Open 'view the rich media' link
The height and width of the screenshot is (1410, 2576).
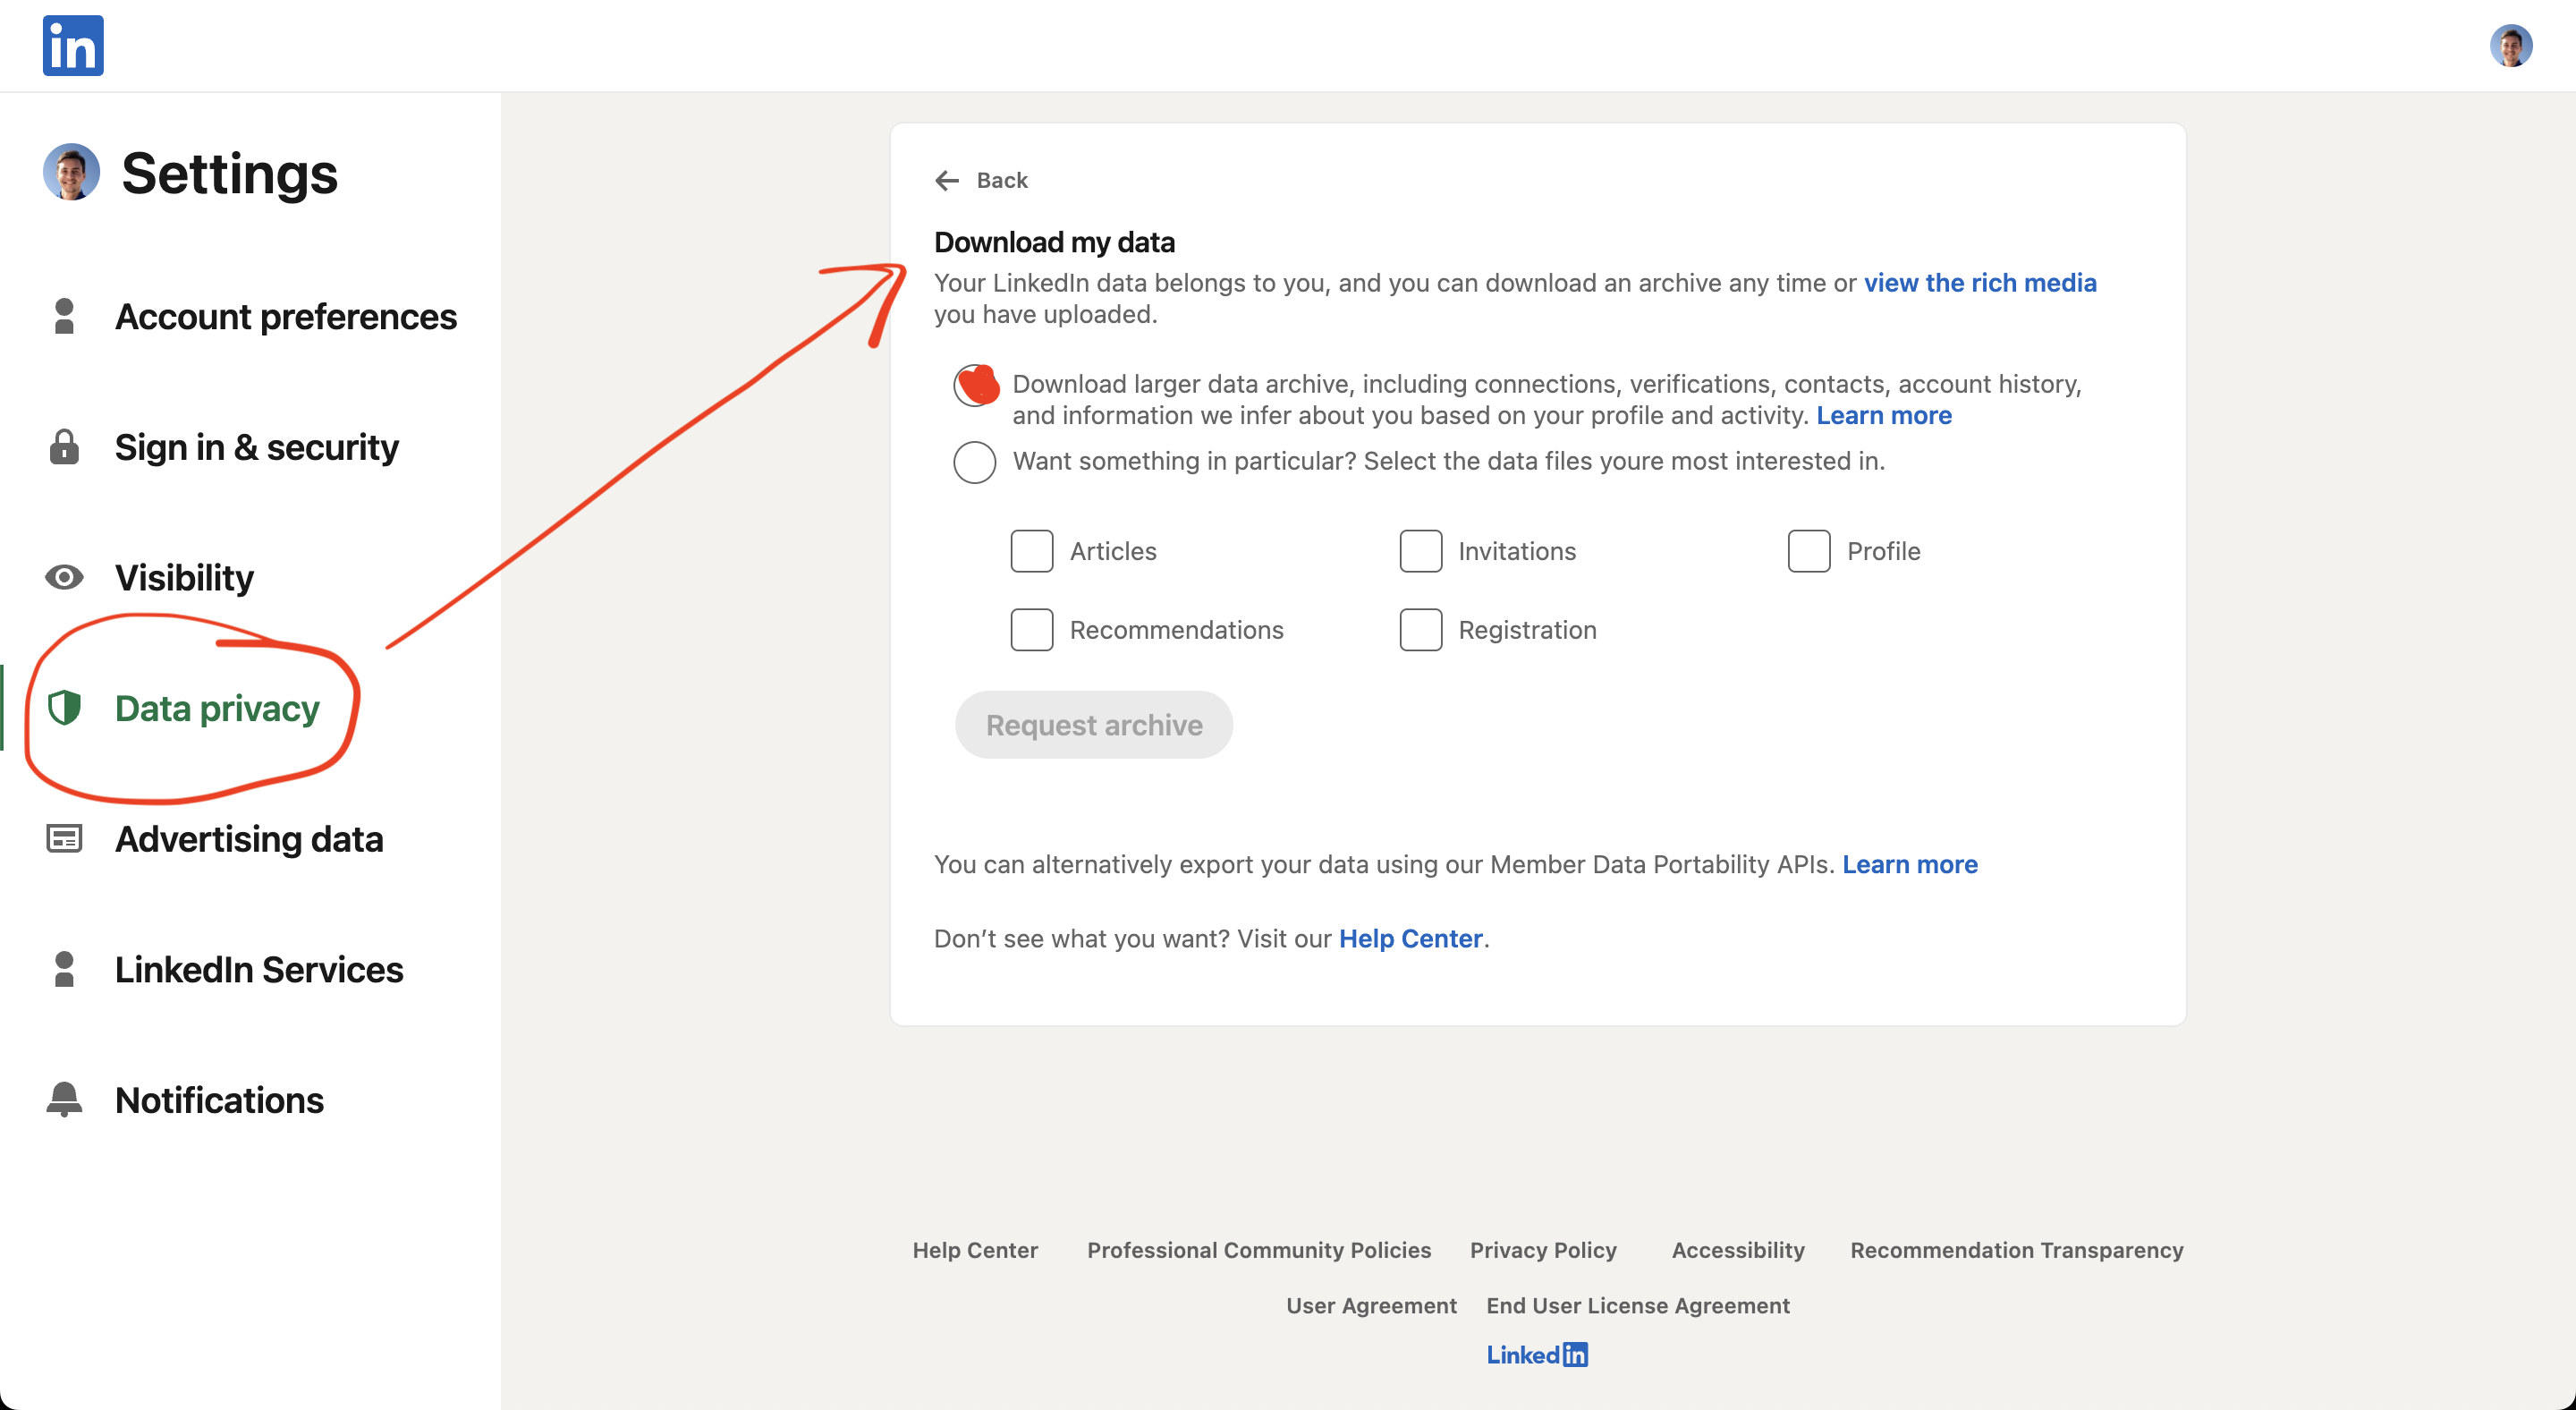point(1979,283)
